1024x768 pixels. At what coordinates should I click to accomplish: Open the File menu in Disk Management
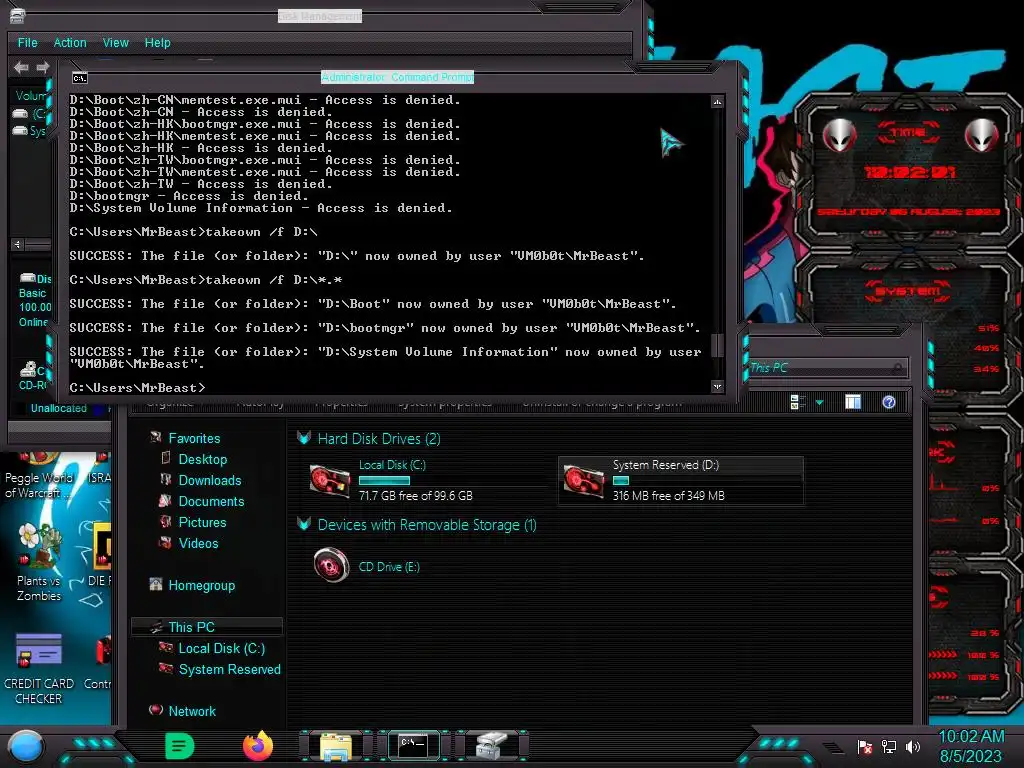point(27,42)
